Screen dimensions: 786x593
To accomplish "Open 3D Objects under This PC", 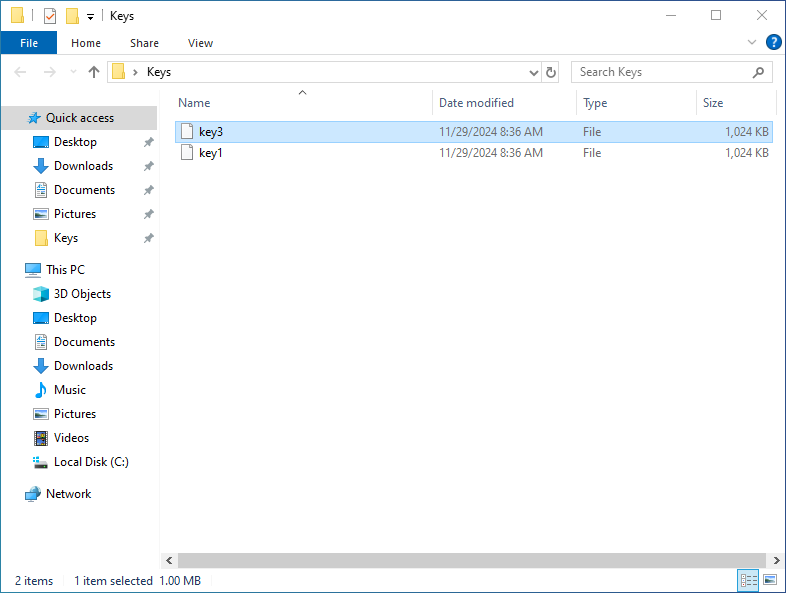I will 82,294.
